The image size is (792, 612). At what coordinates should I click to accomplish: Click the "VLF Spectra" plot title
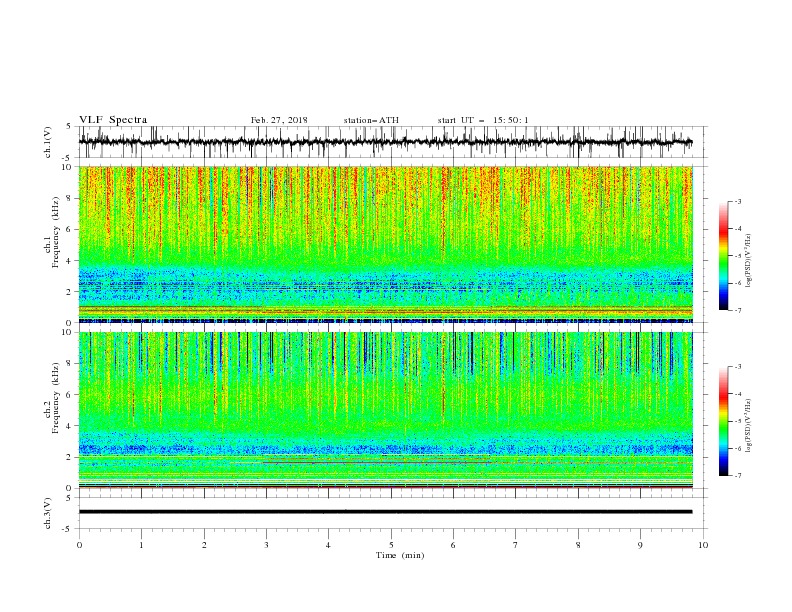tap(113, 120)
